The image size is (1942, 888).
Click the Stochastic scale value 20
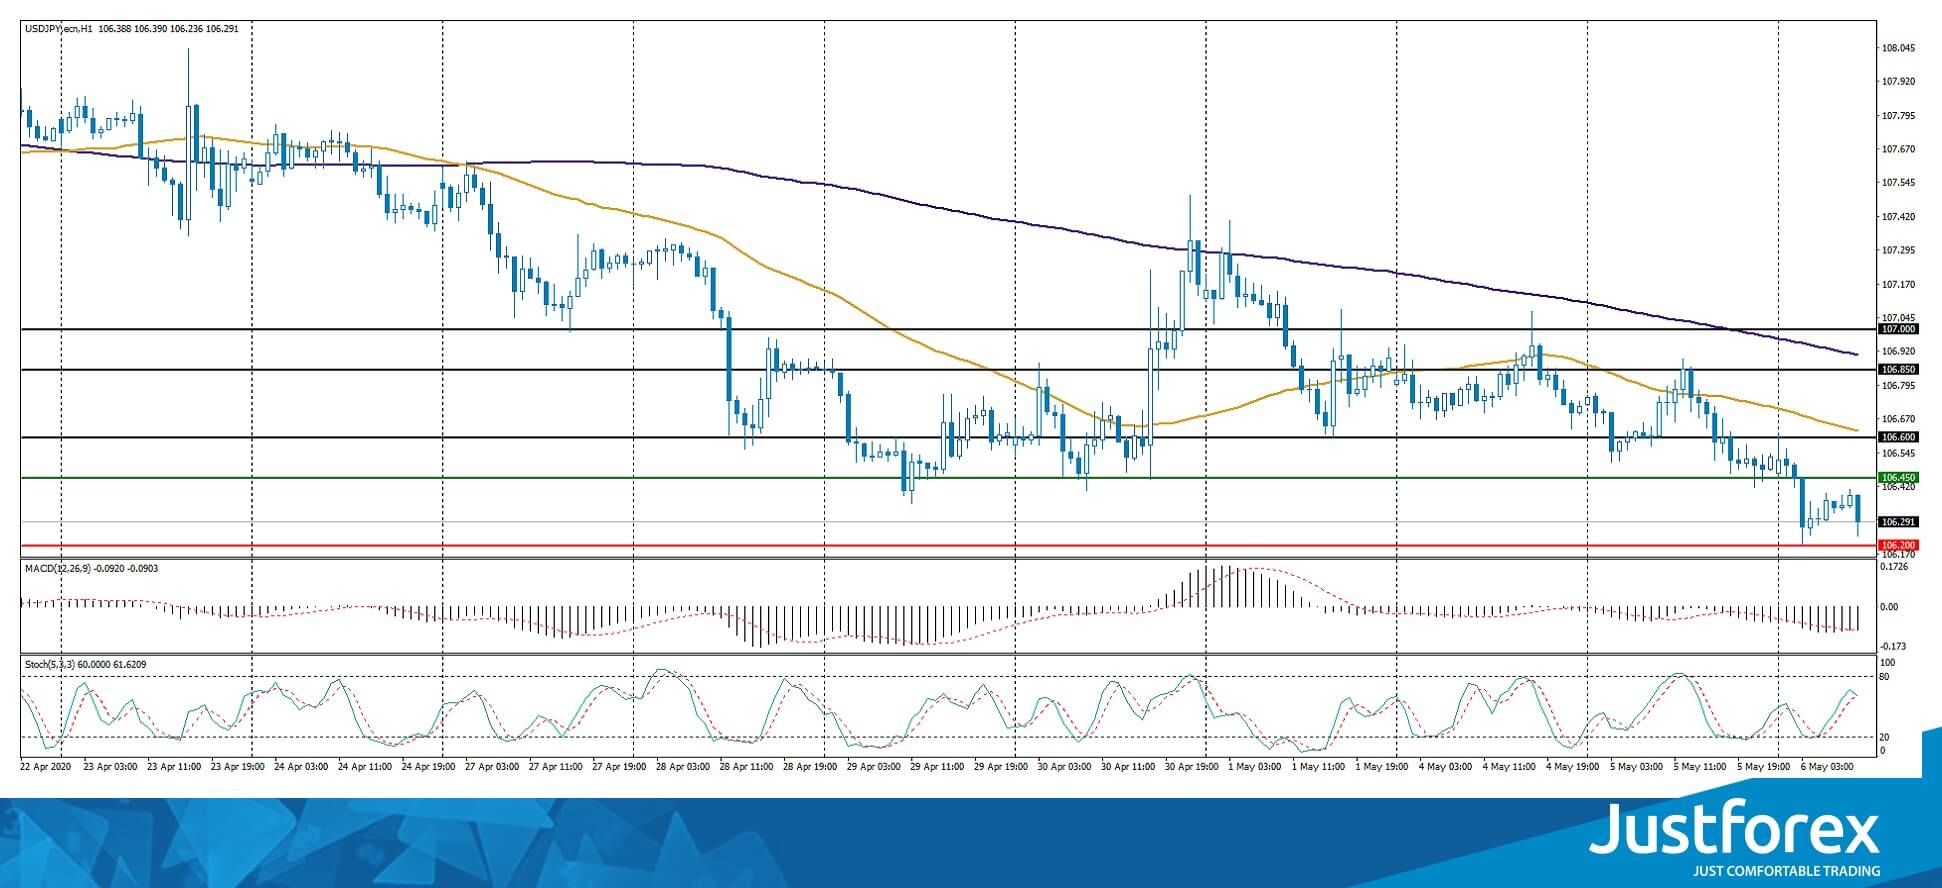[1885, 738]
